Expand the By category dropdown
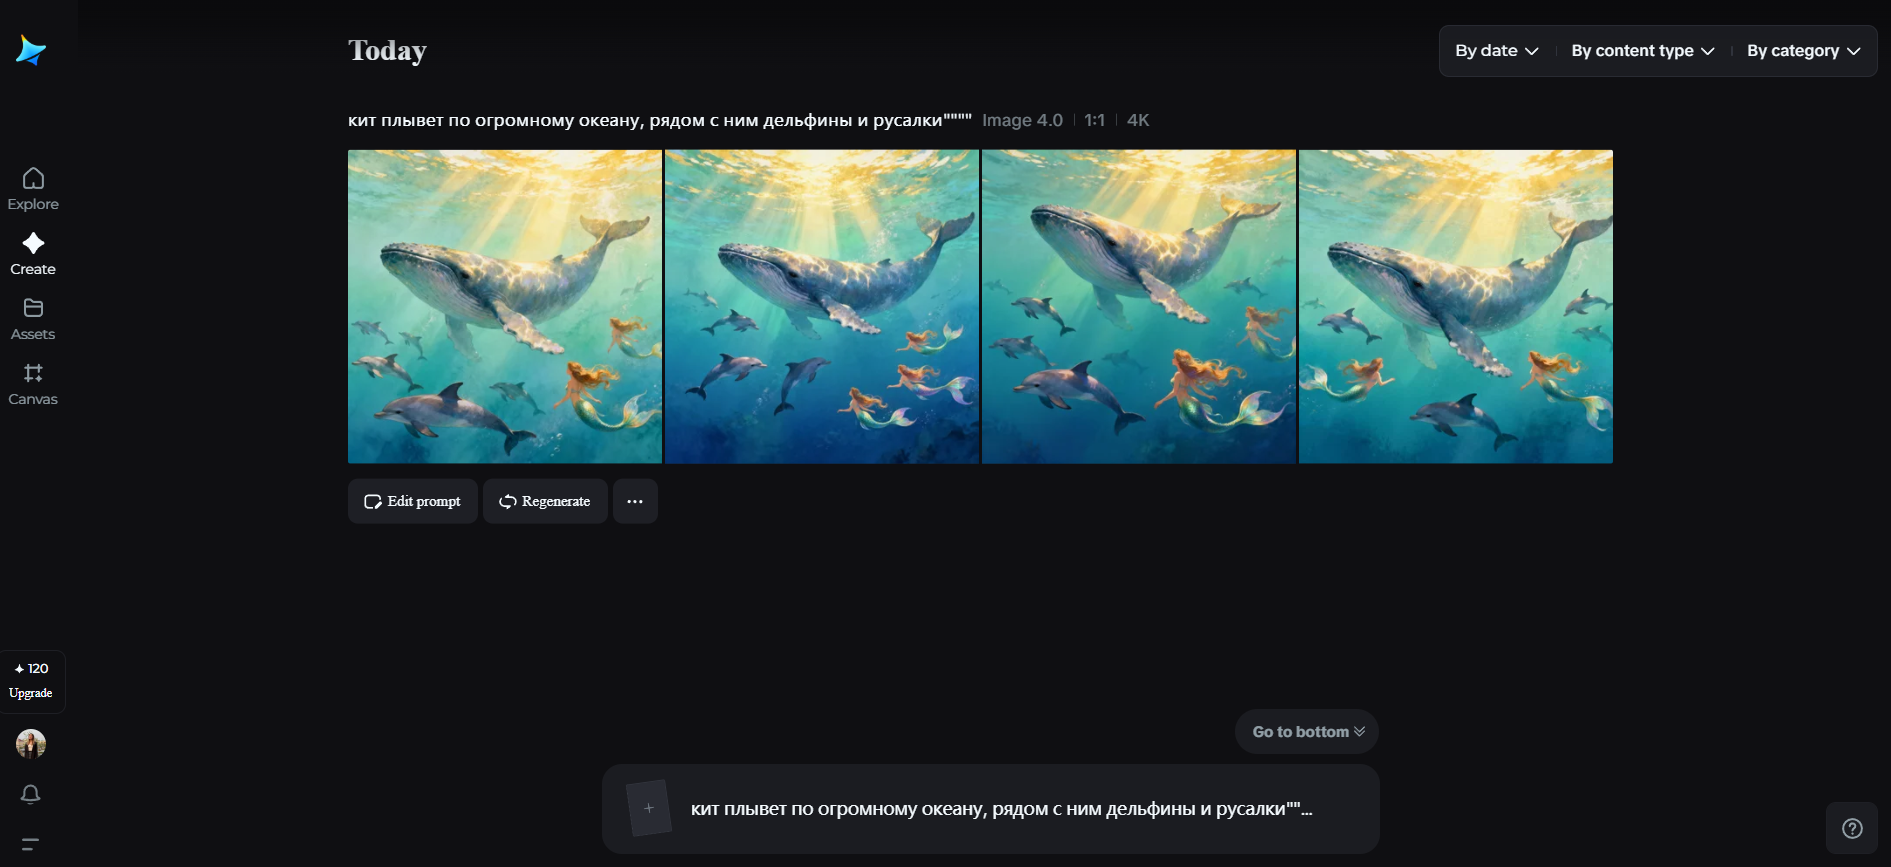Screen dimensions: 1891x867 click(1803, 51)
